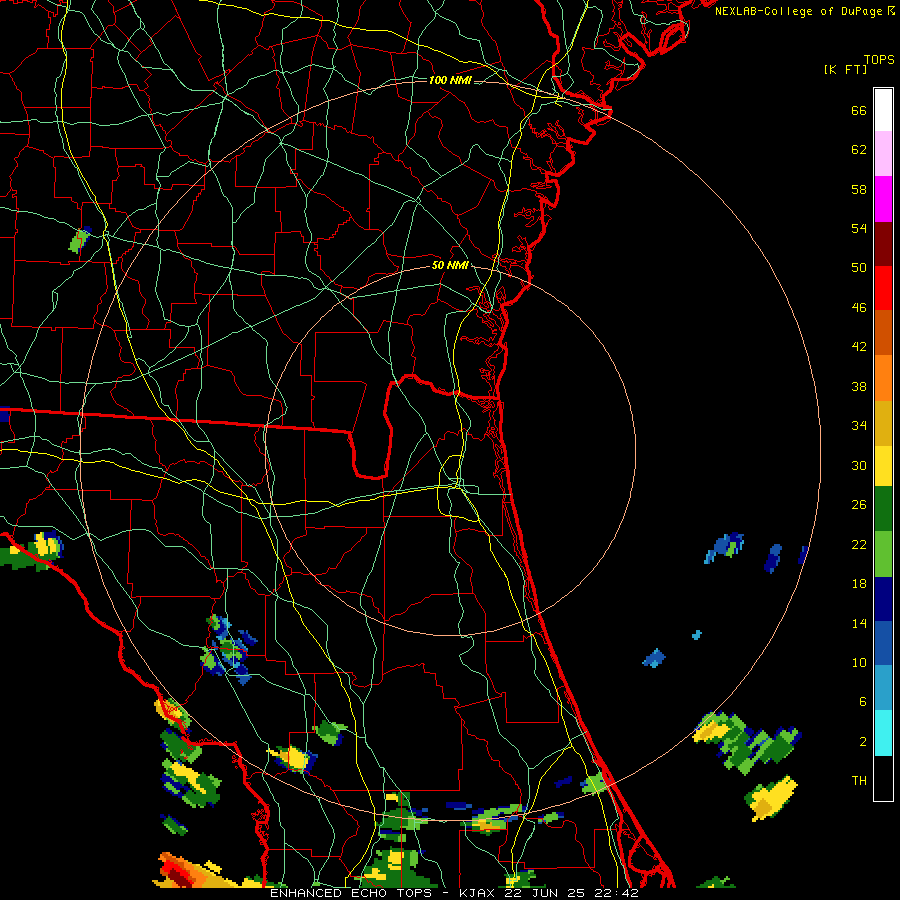Click the "TOPS" legend title
The width and height of the screenshot is (900, 900).
(x=879, y=60)
